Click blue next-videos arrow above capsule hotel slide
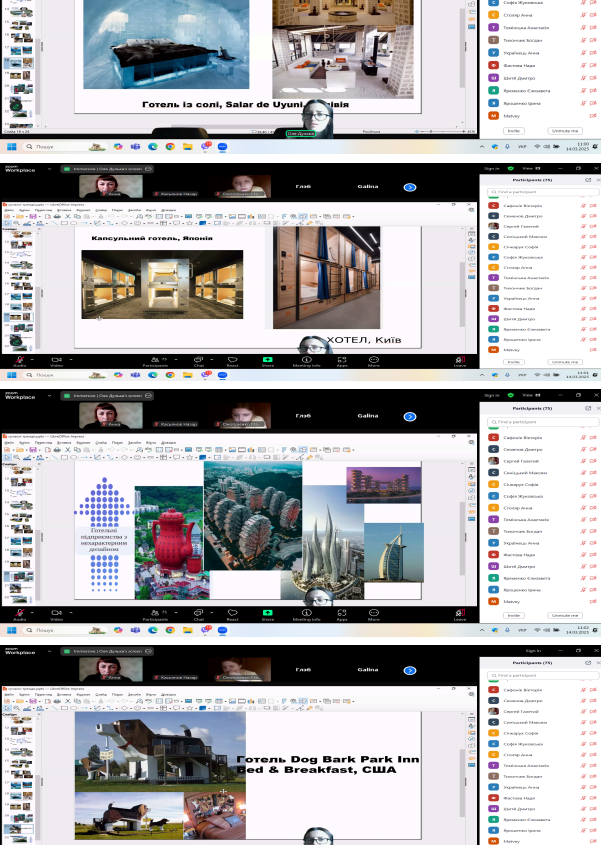This screenshot has width=601, height=845. tap(409, 187)
